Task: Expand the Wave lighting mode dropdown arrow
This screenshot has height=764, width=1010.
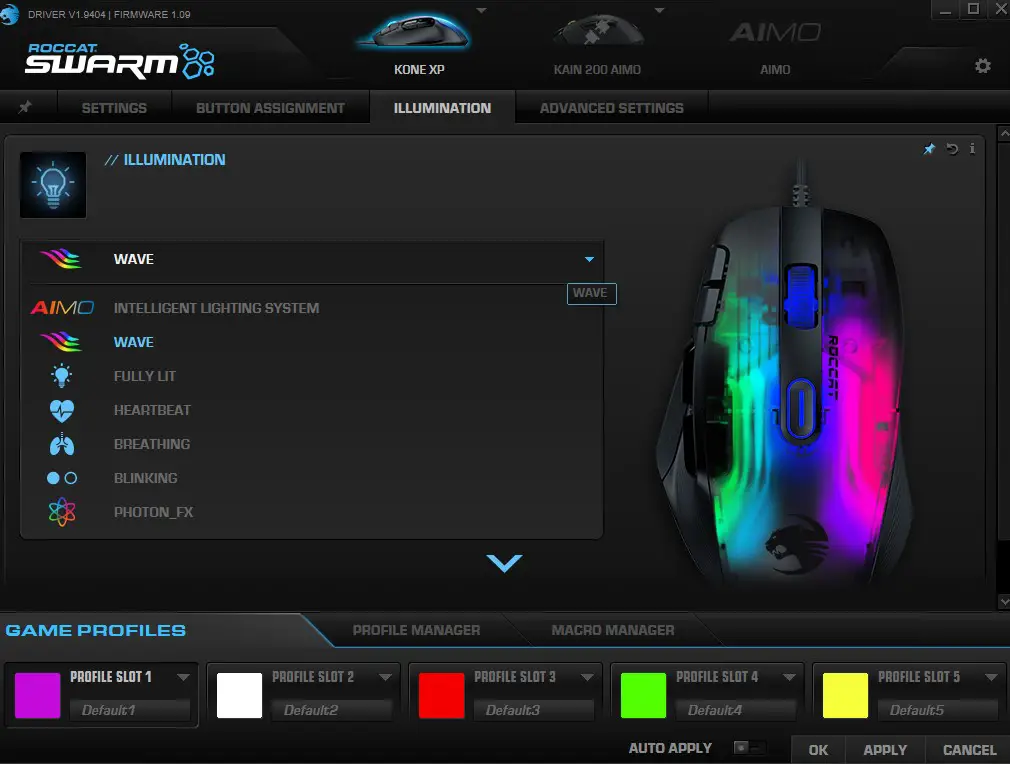Action: click(x=589, y=259)
